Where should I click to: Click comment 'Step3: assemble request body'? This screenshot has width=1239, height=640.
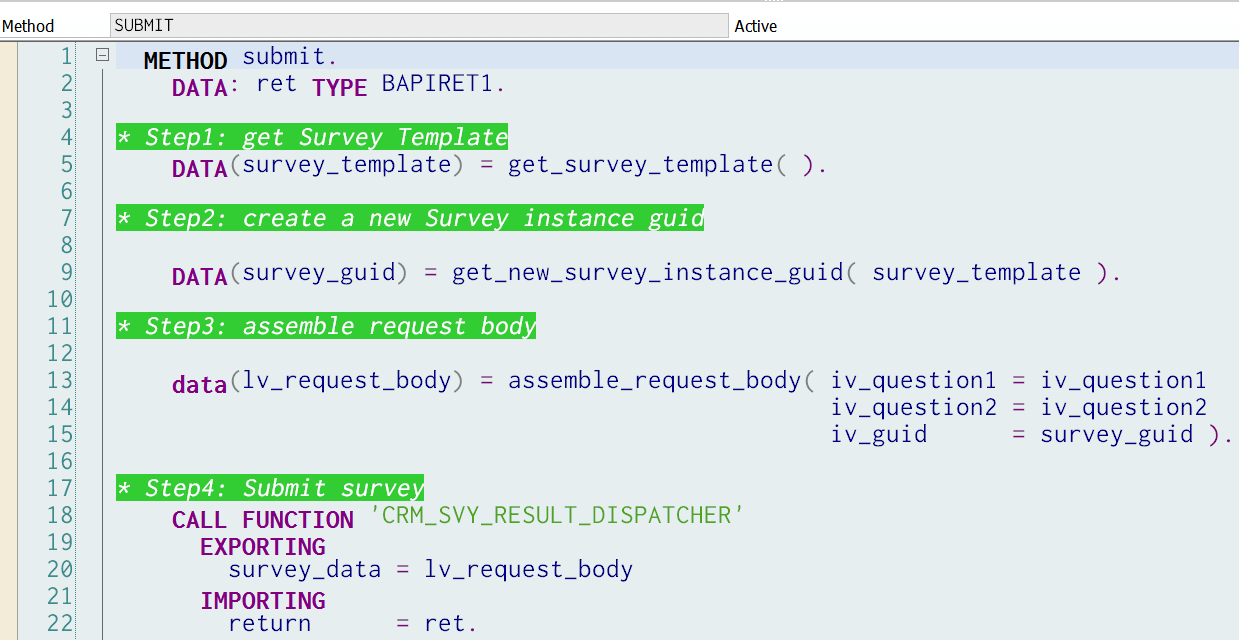click(x=326, y=326)
